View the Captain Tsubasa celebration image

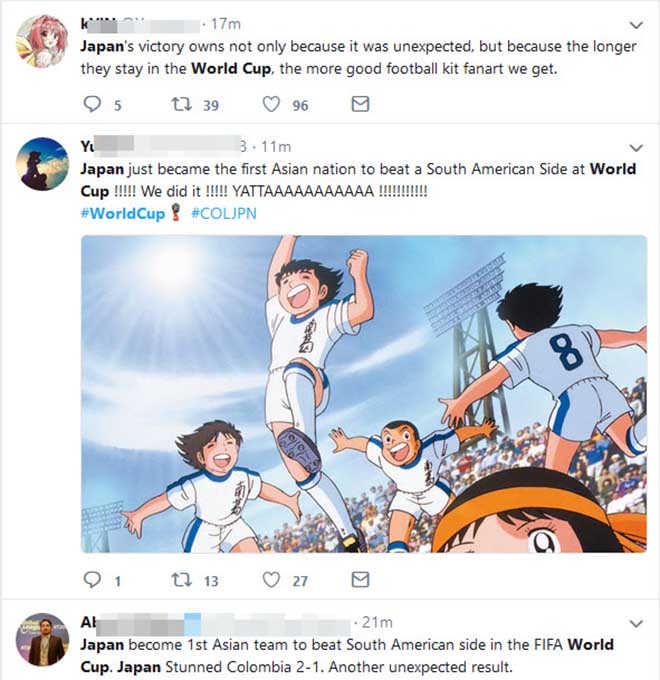pos(364,394)
